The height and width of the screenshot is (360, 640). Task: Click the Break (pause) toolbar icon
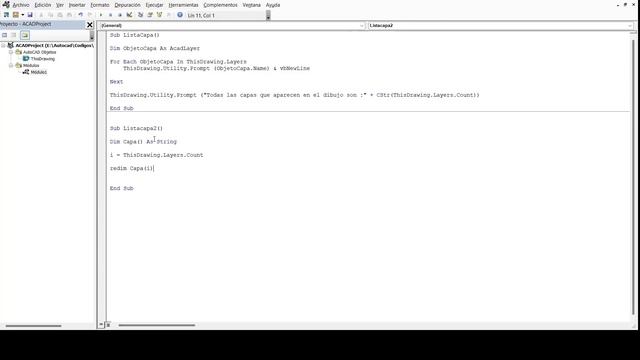point(111,15)
